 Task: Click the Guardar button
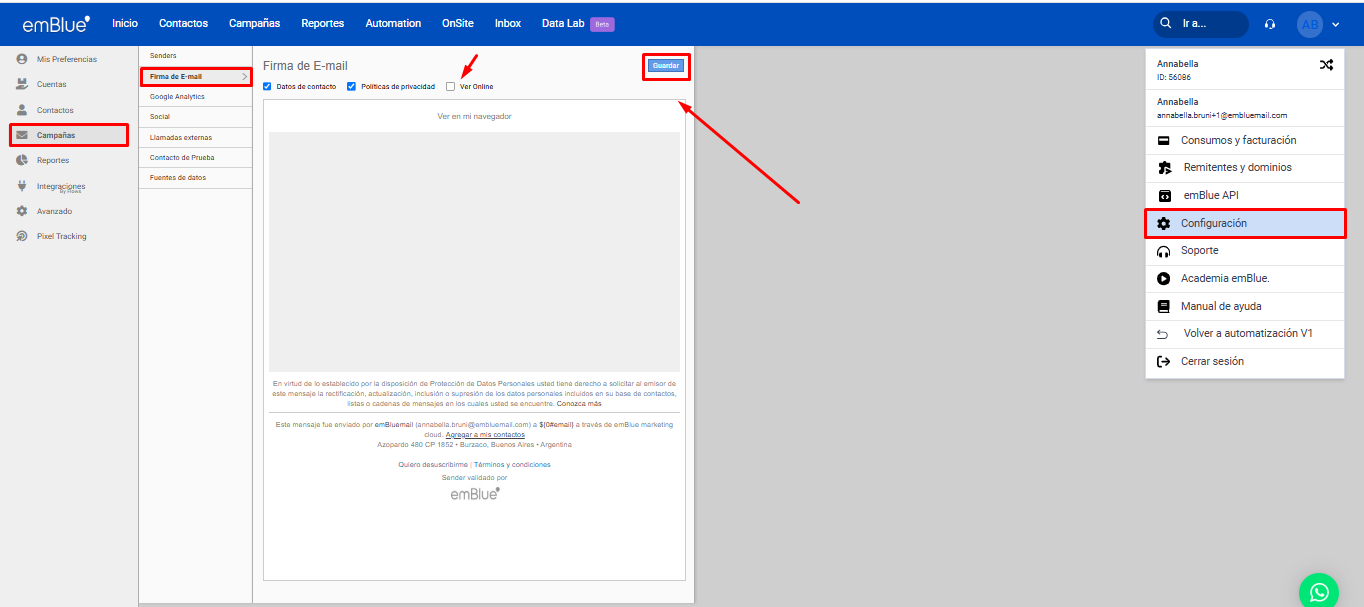coord(666,66)
